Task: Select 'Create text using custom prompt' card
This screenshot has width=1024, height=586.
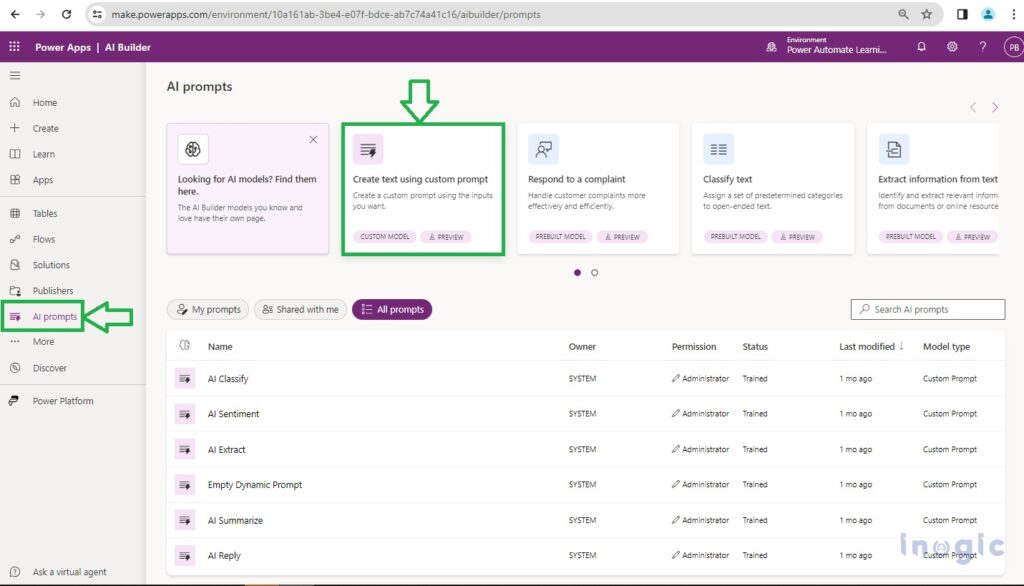Action: (x=422, y=188)
